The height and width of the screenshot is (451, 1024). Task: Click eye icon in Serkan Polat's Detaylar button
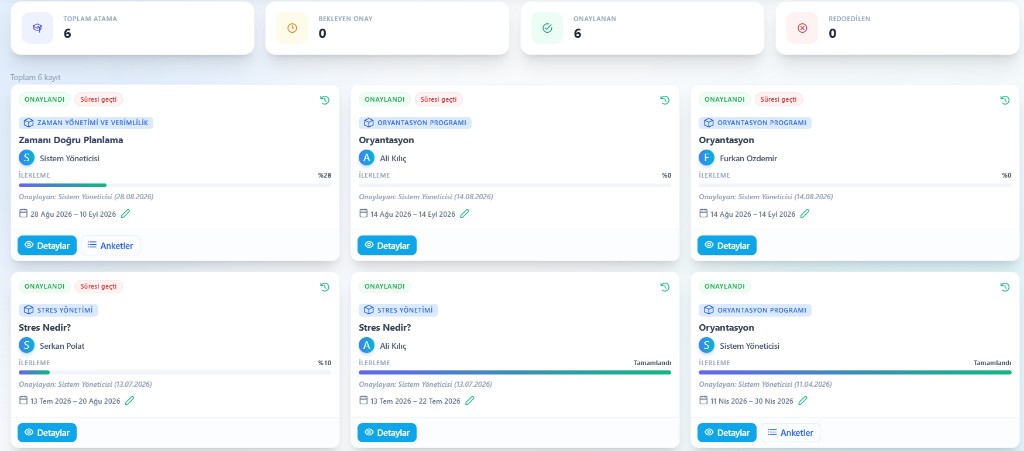tap(29, 432)
